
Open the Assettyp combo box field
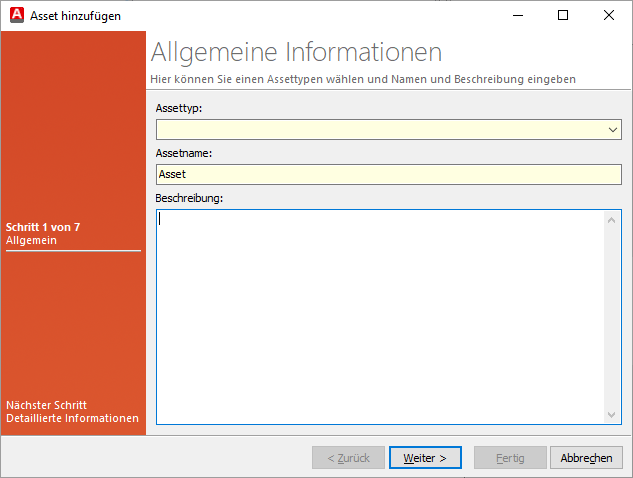point(380,130)
